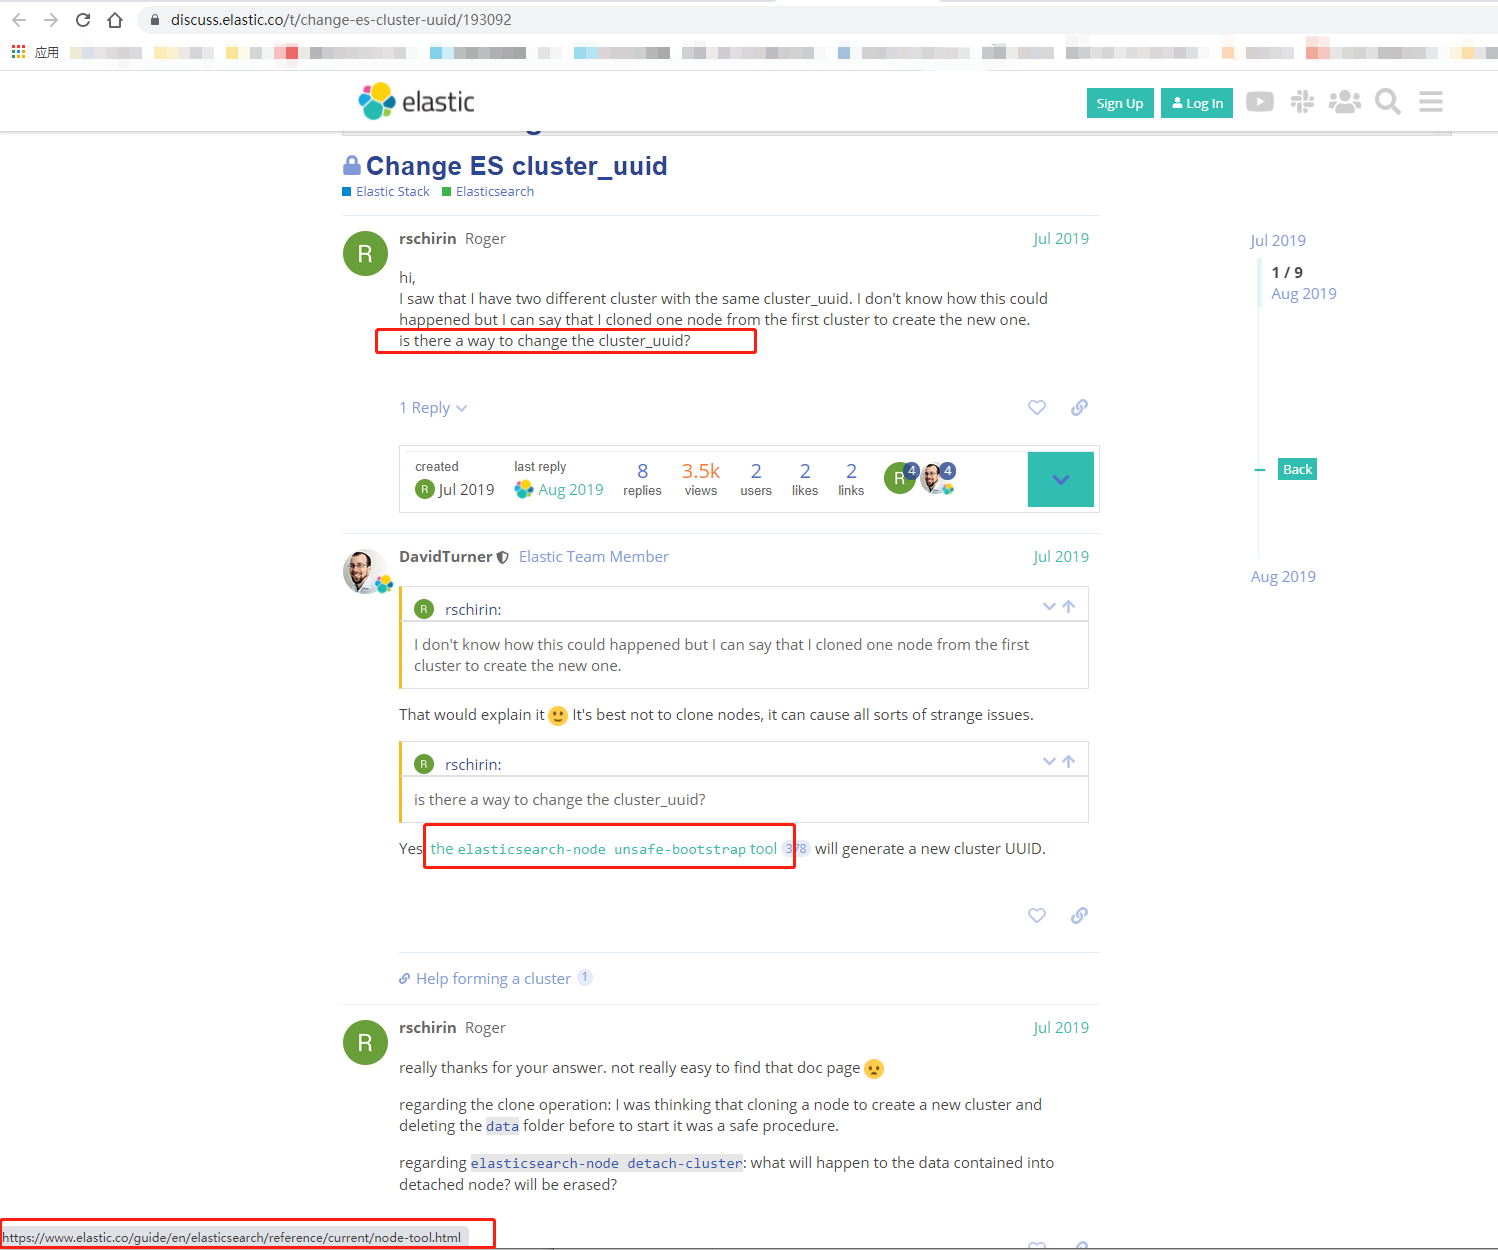Click the created Jul 2019 date in topic map
The image size is (1498, 1250).
[466, 490]
